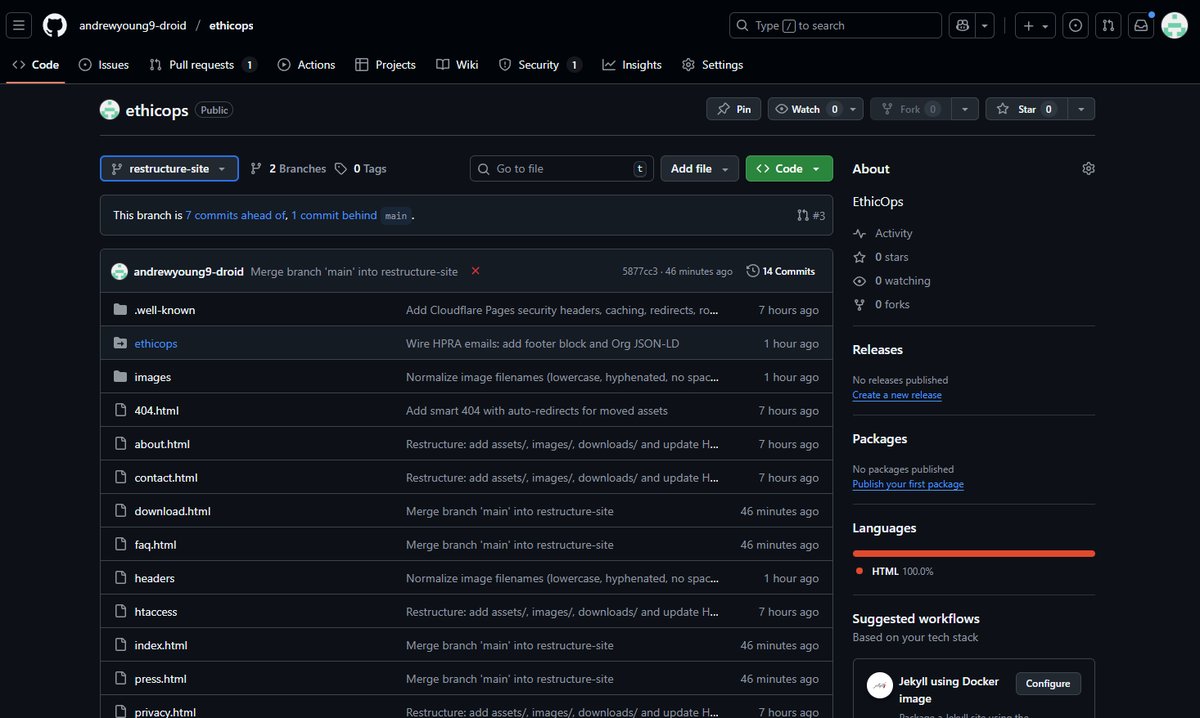
Task: Switch to the Settings tab
Action: coord(712,65)
